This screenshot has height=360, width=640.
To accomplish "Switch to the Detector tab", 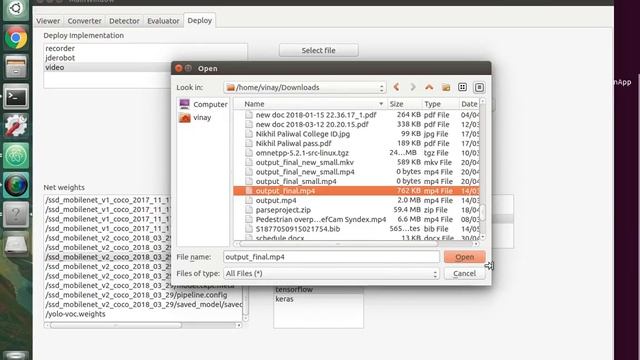I will click(x=124, y=21).
